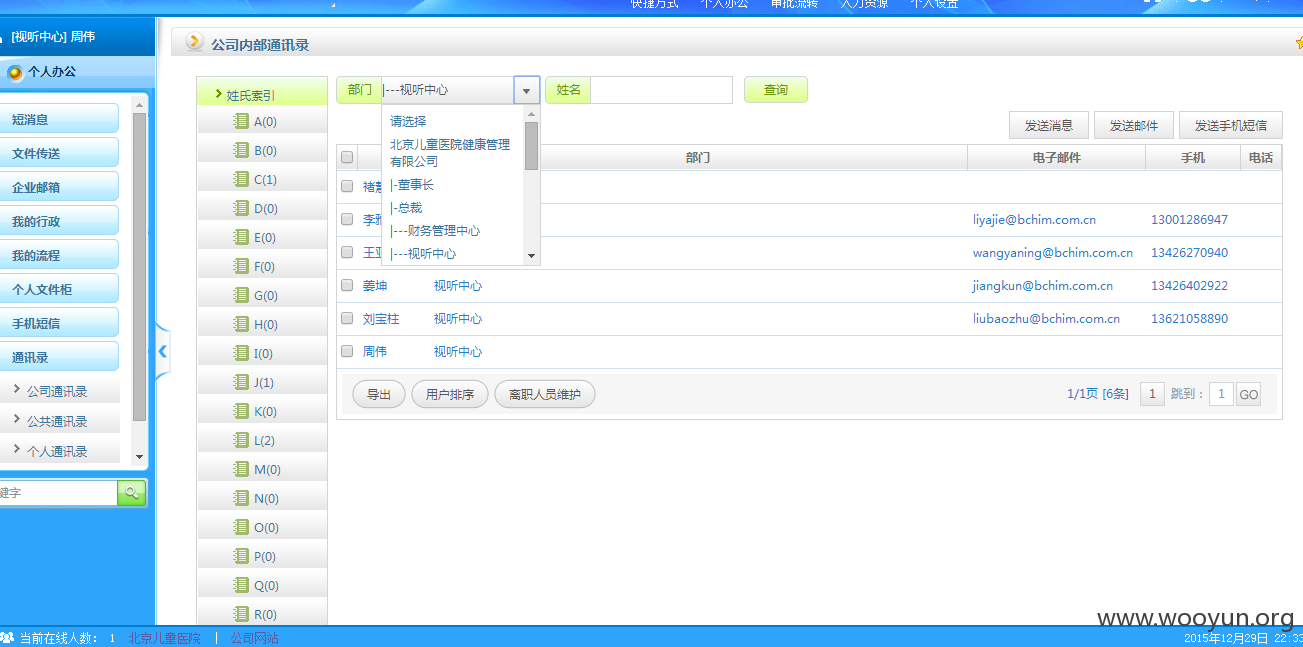
Task: Open the 短消息 sidebar menu
Action: (59, 119)
